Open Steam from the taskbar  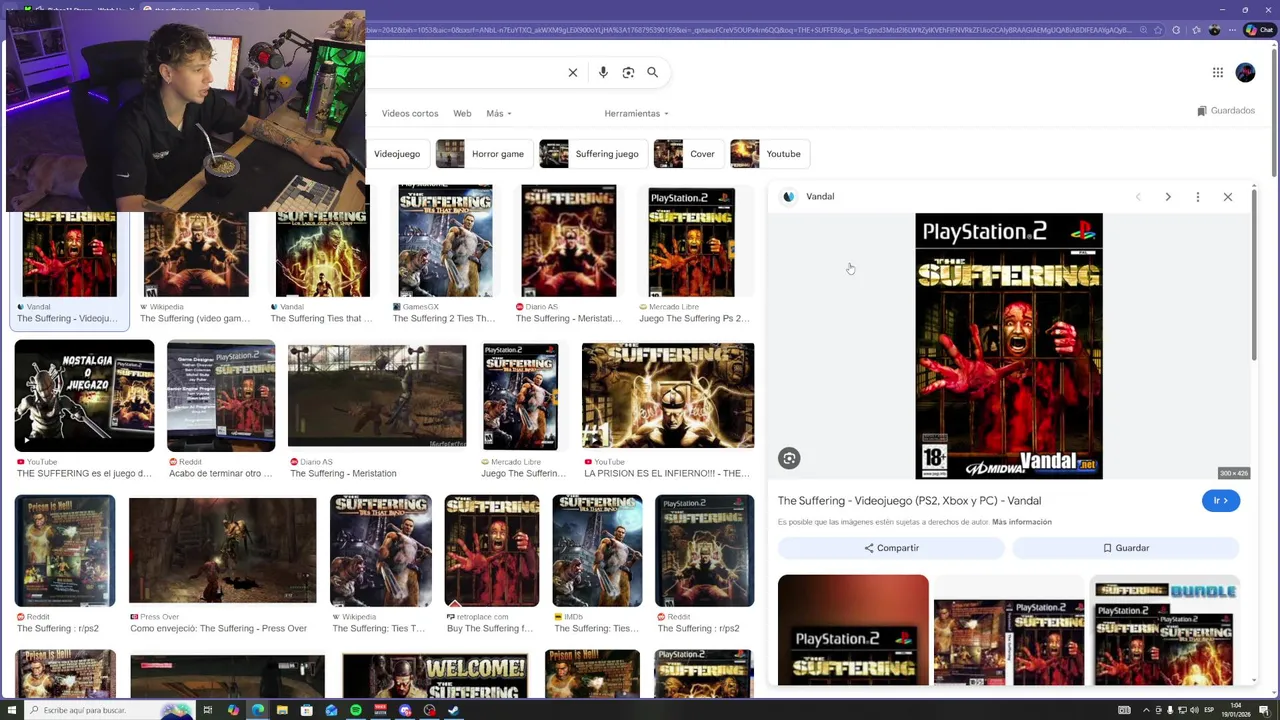coord(454,710)
